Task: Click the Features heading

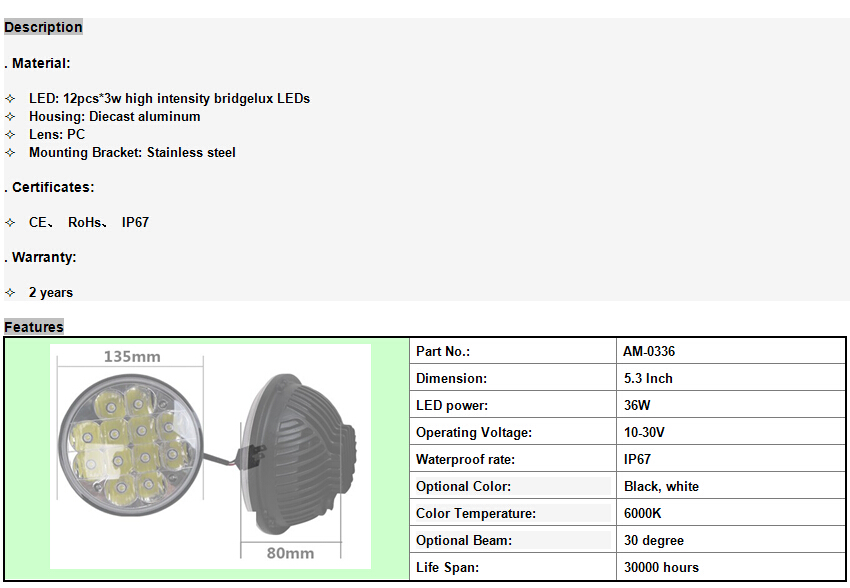Action: pyautogui.click(x=34, y=327)
